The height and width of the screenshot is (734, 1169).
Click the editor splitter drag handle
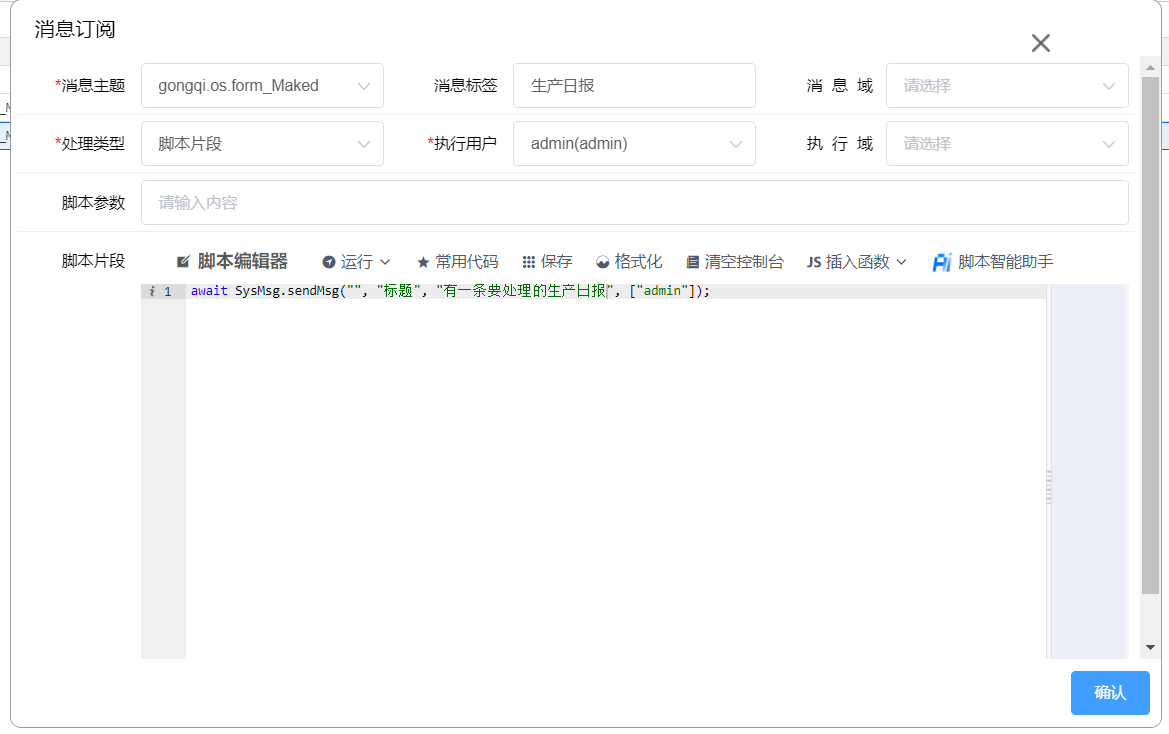pos(1048,487)
